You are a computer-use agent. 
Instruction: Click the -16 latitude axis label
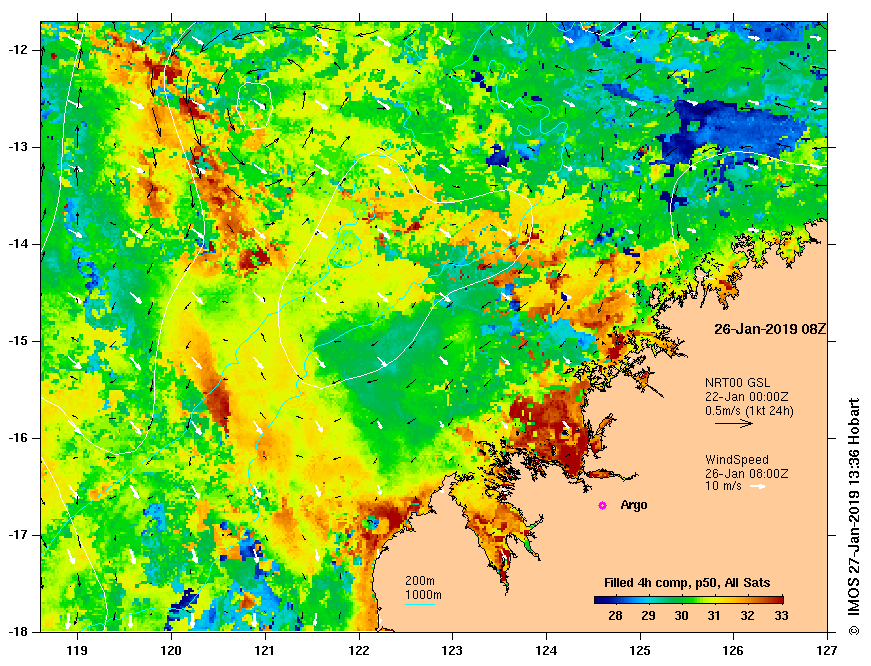pyautogui.click(x=17, y=438)
